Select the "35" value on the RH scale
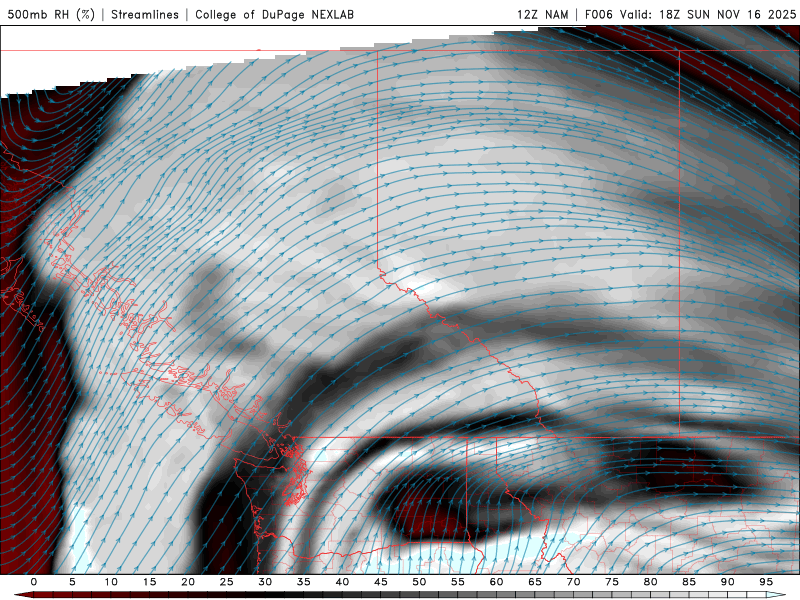The image size is (800, 600). [304, 582]
